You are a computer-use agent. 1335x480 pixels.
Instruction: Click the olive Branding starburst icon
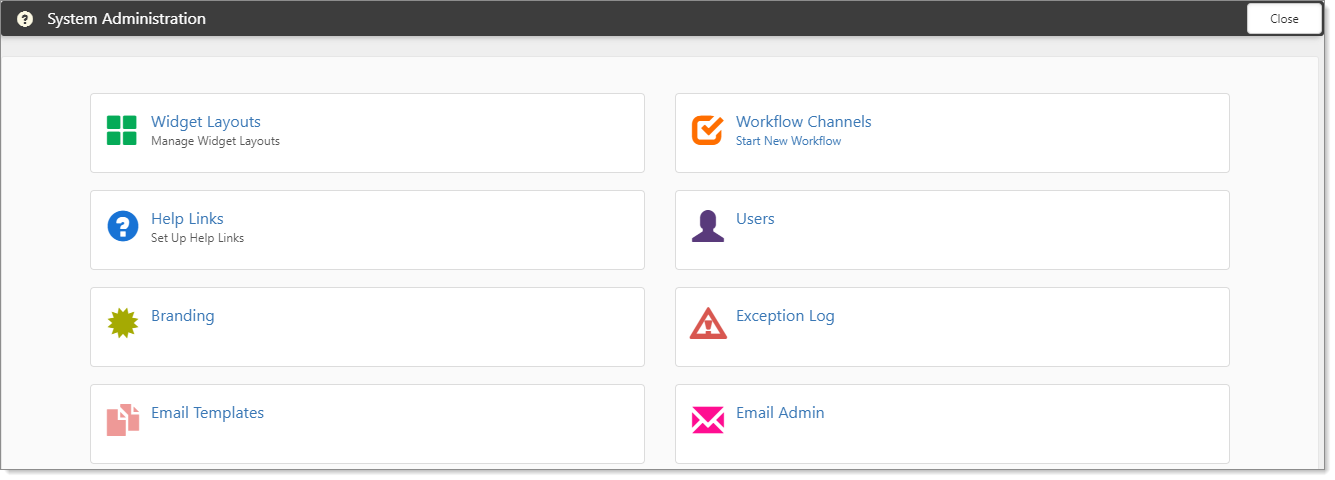click(122, 323)
